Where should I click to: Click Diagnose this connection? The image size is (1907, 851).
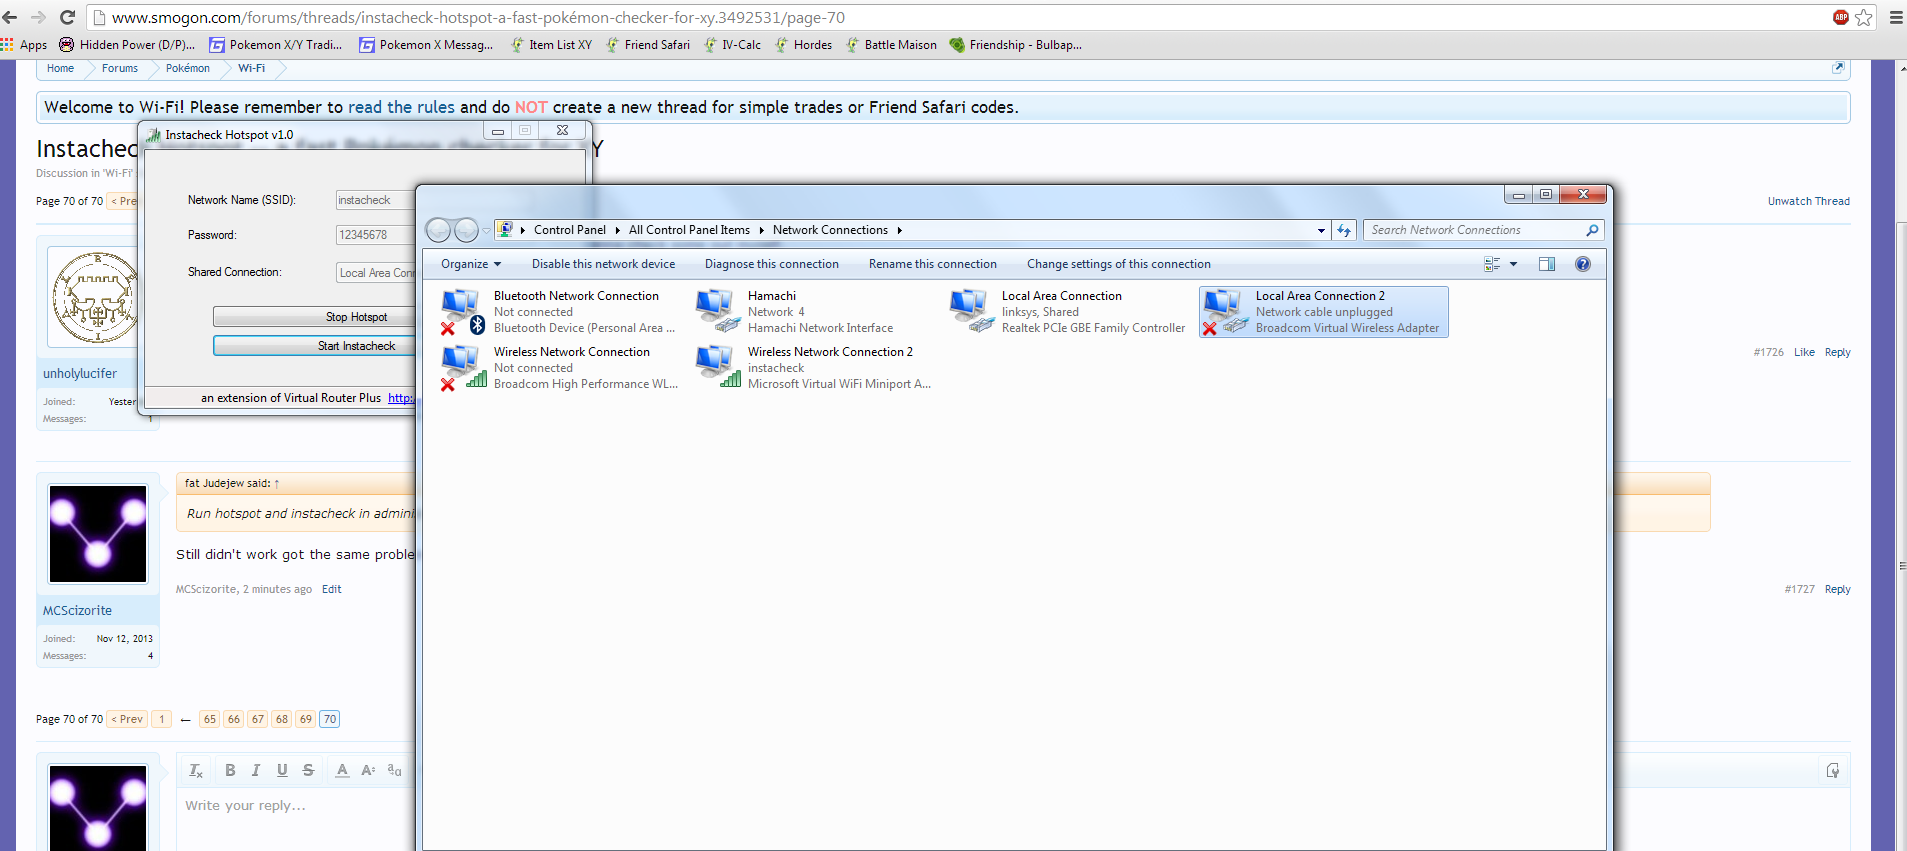coord(771,264)
